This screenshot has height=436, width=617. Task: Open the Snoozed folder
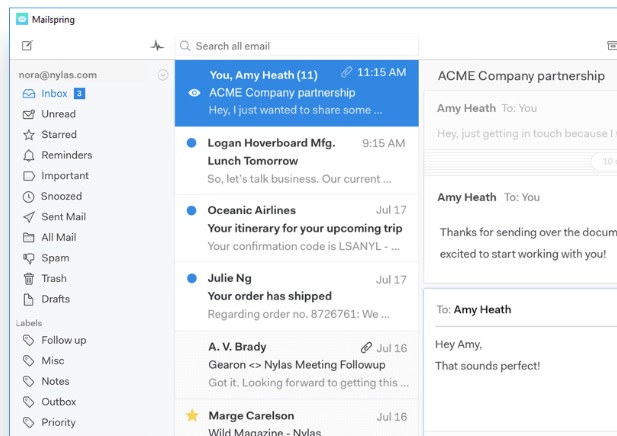61,197
